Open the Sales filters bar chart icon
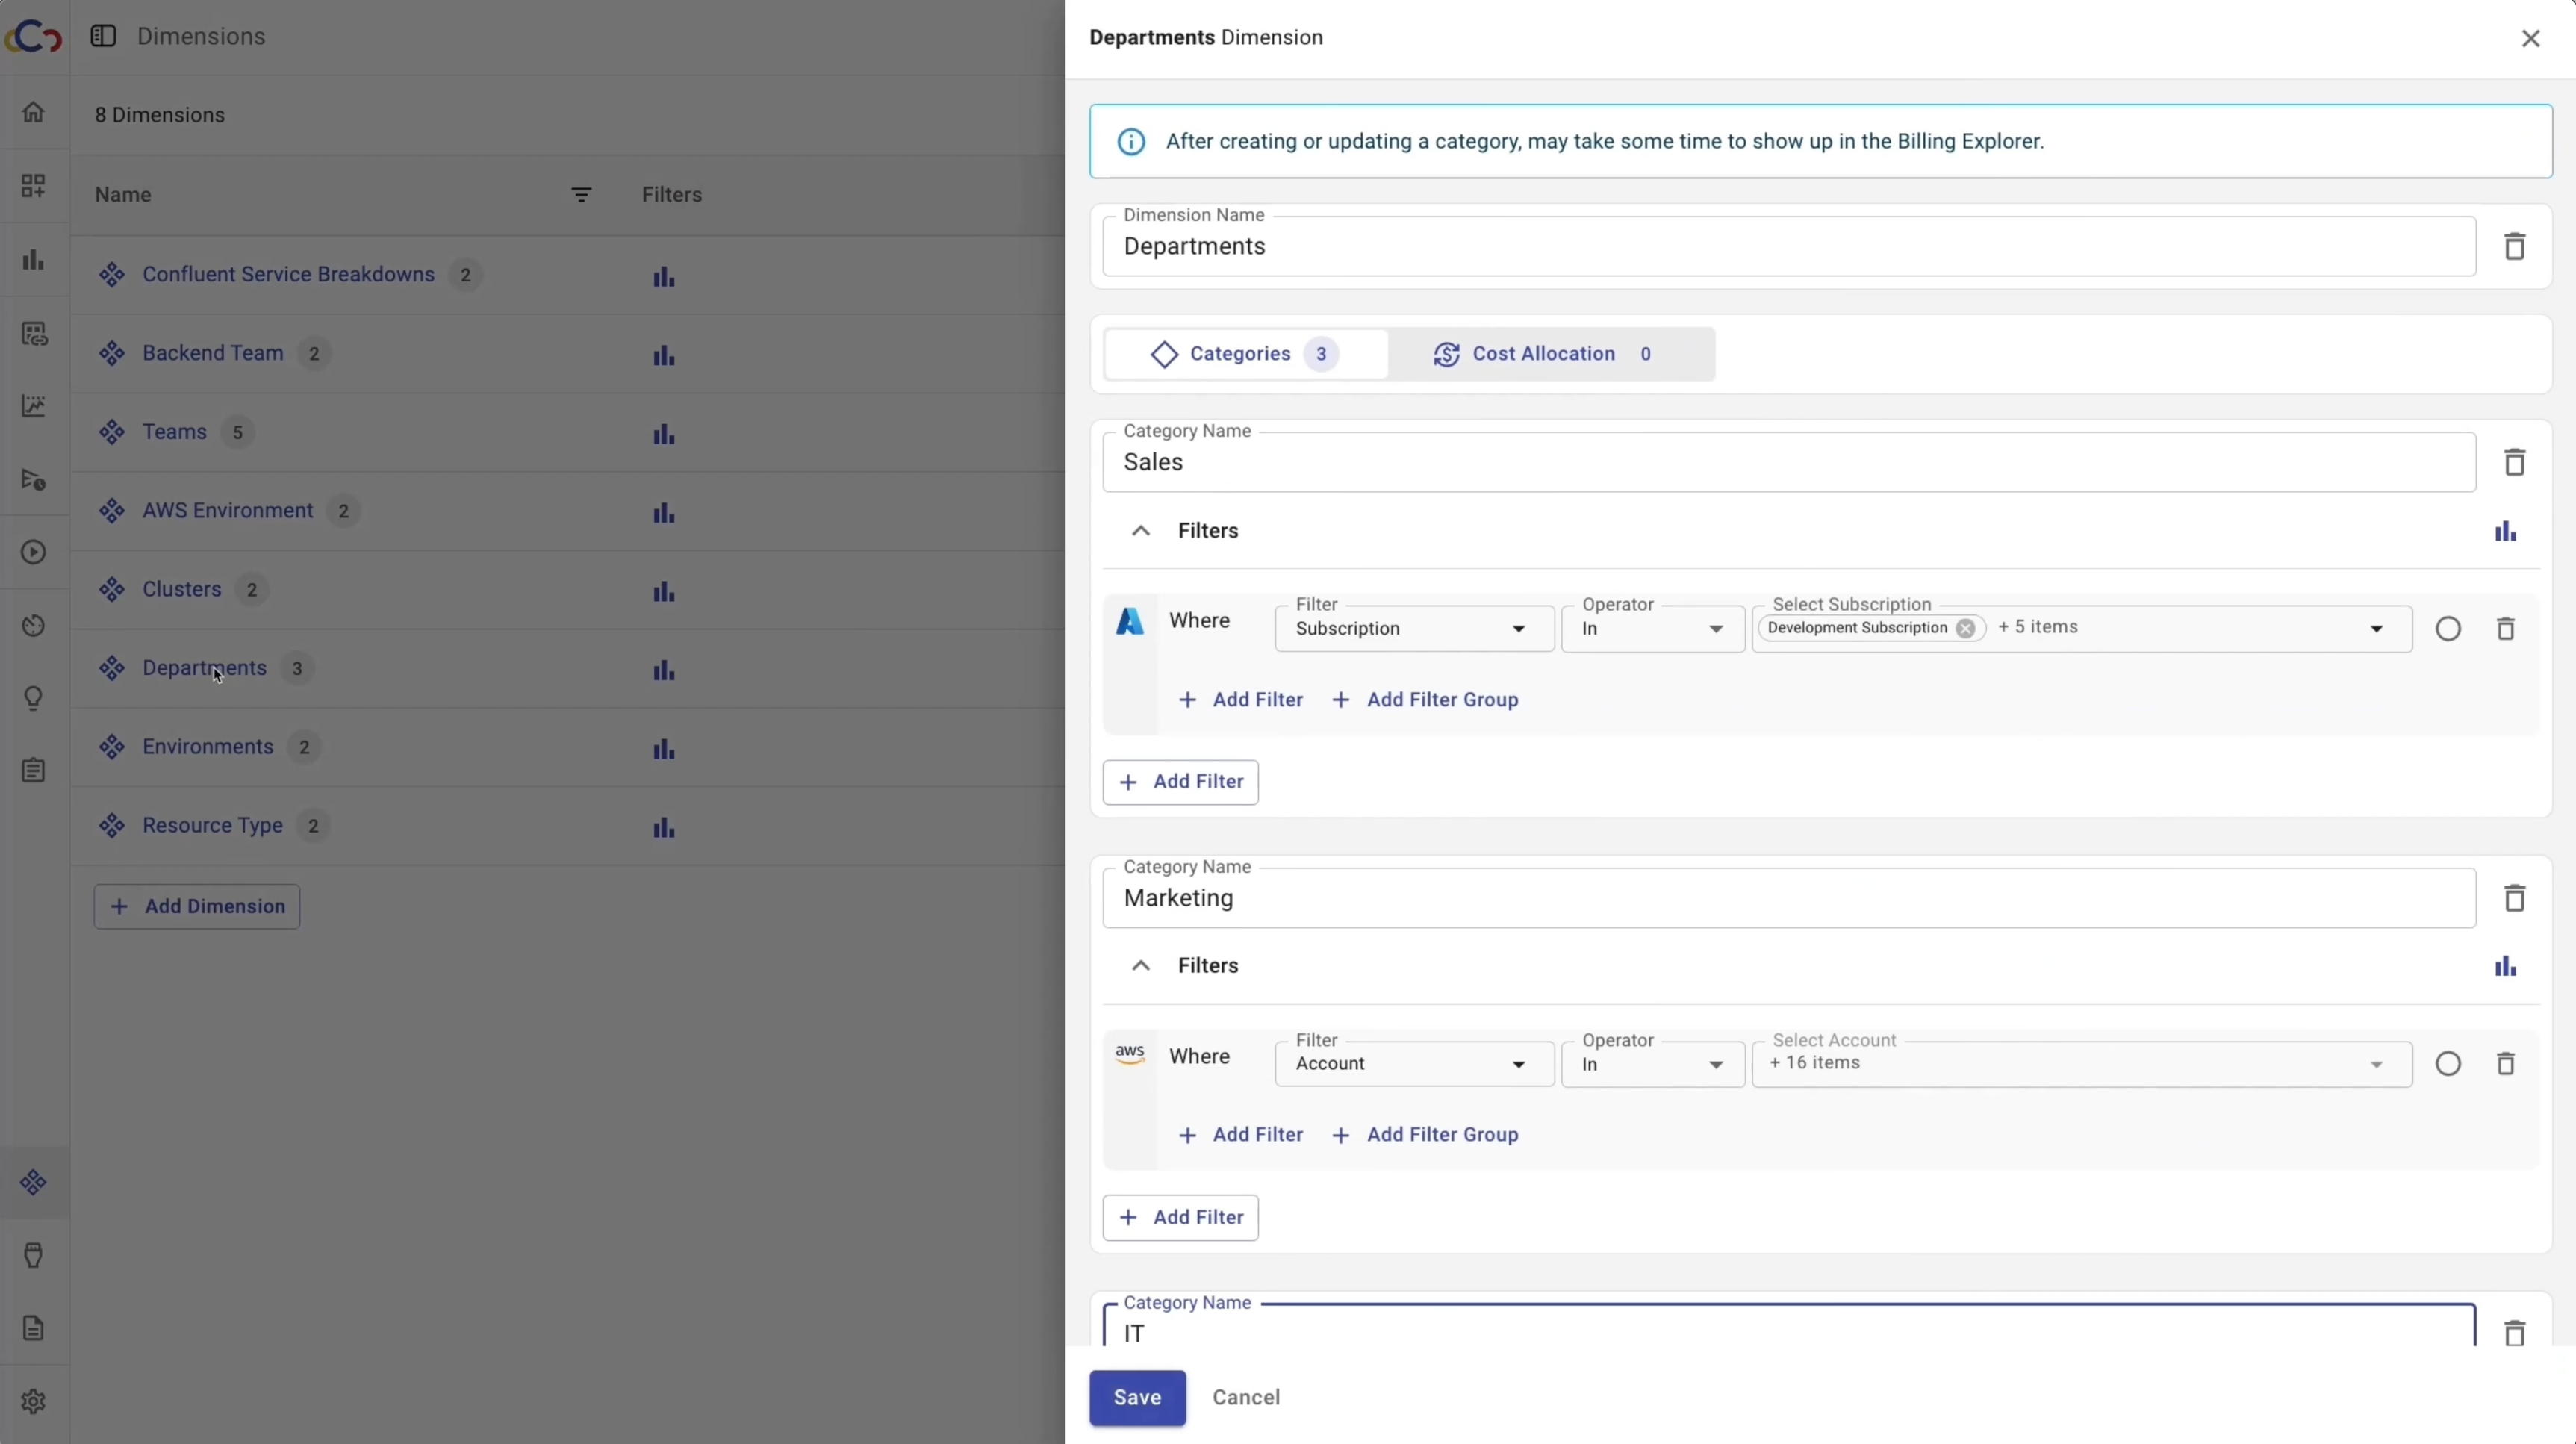 click(2504, 531)
